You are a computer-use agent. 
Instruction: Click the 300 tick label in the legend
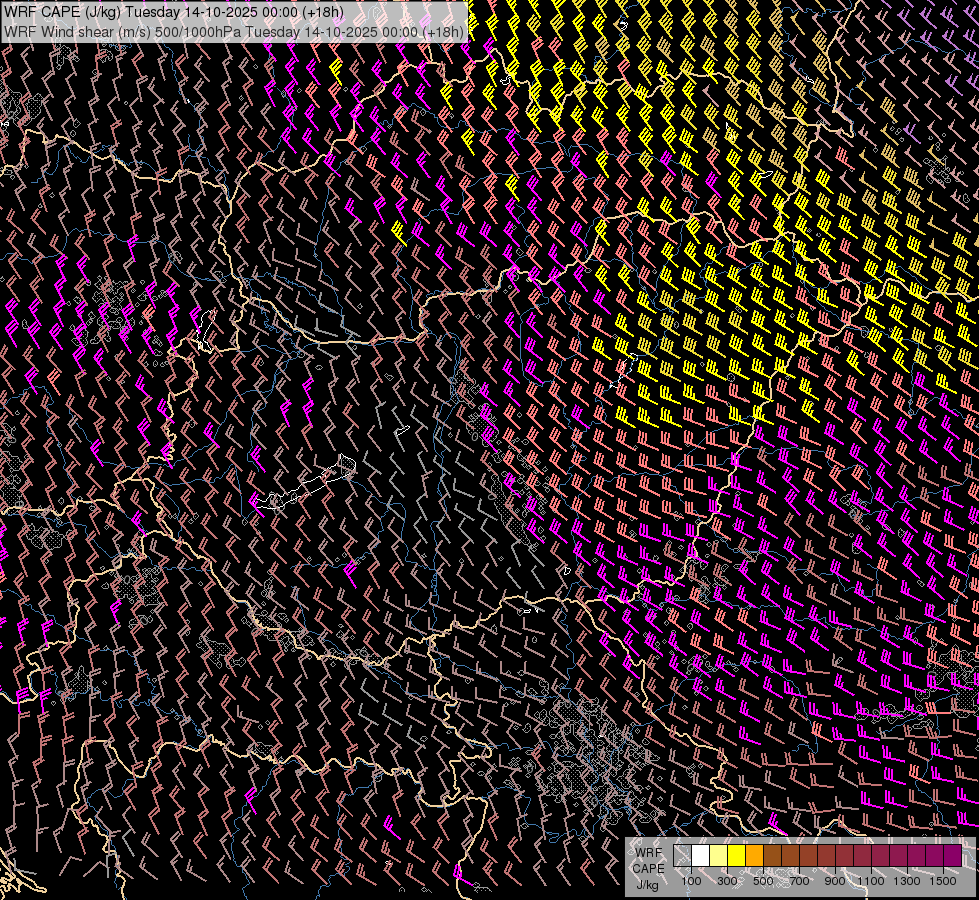pyautogui.click(x=727, y=881)
